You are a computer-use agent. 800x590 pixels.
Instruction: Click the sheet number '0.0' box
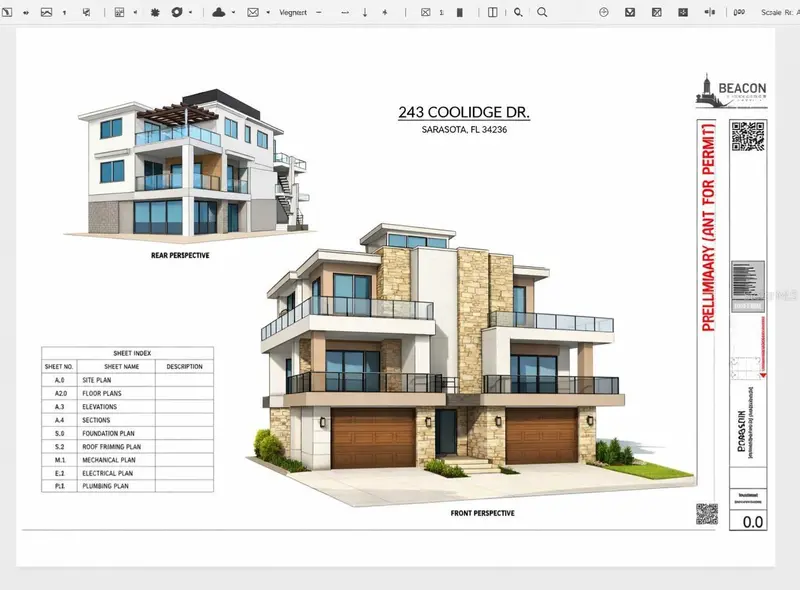[748, 521]
